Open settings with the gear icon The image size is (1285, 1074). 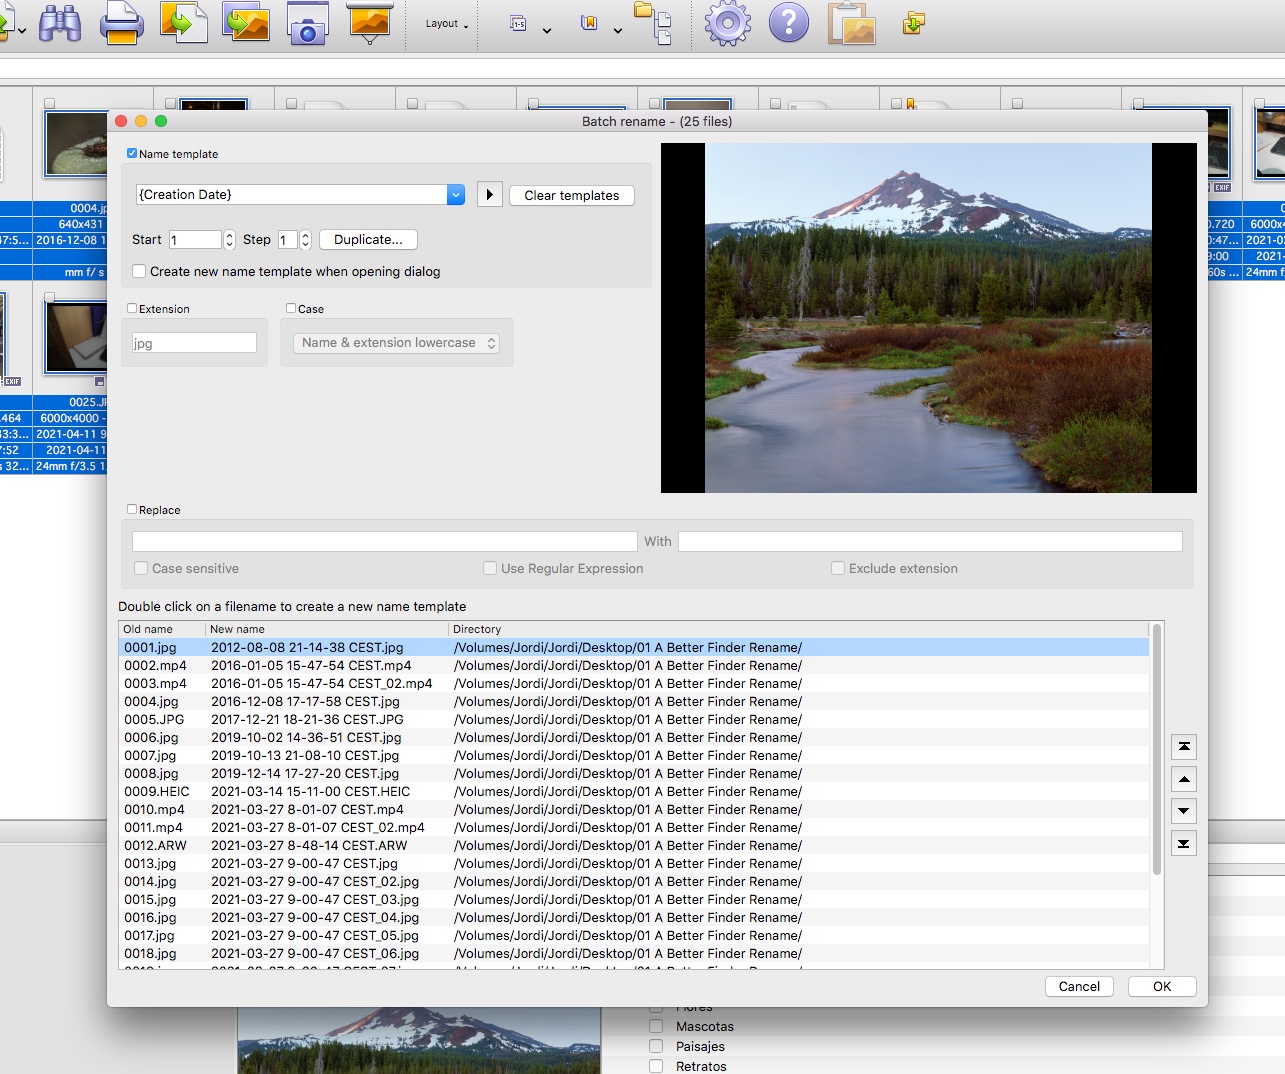[727, 23]
